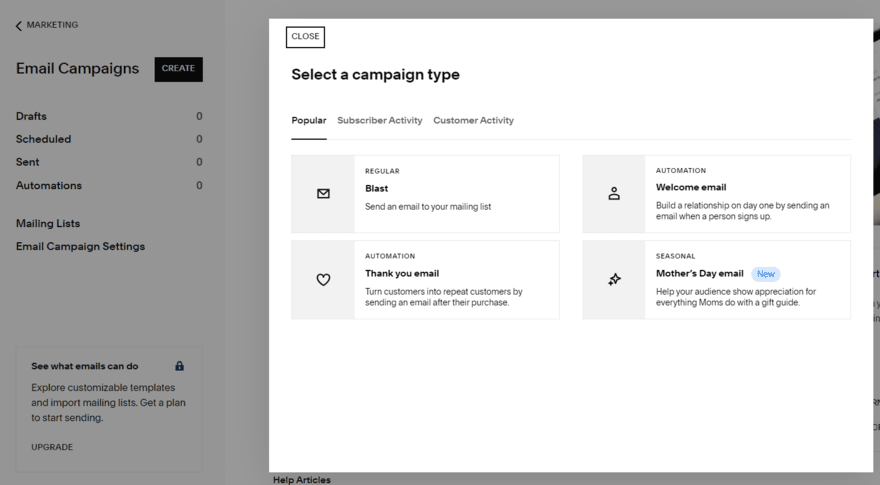Open Help Articles below the dialog

302,480
